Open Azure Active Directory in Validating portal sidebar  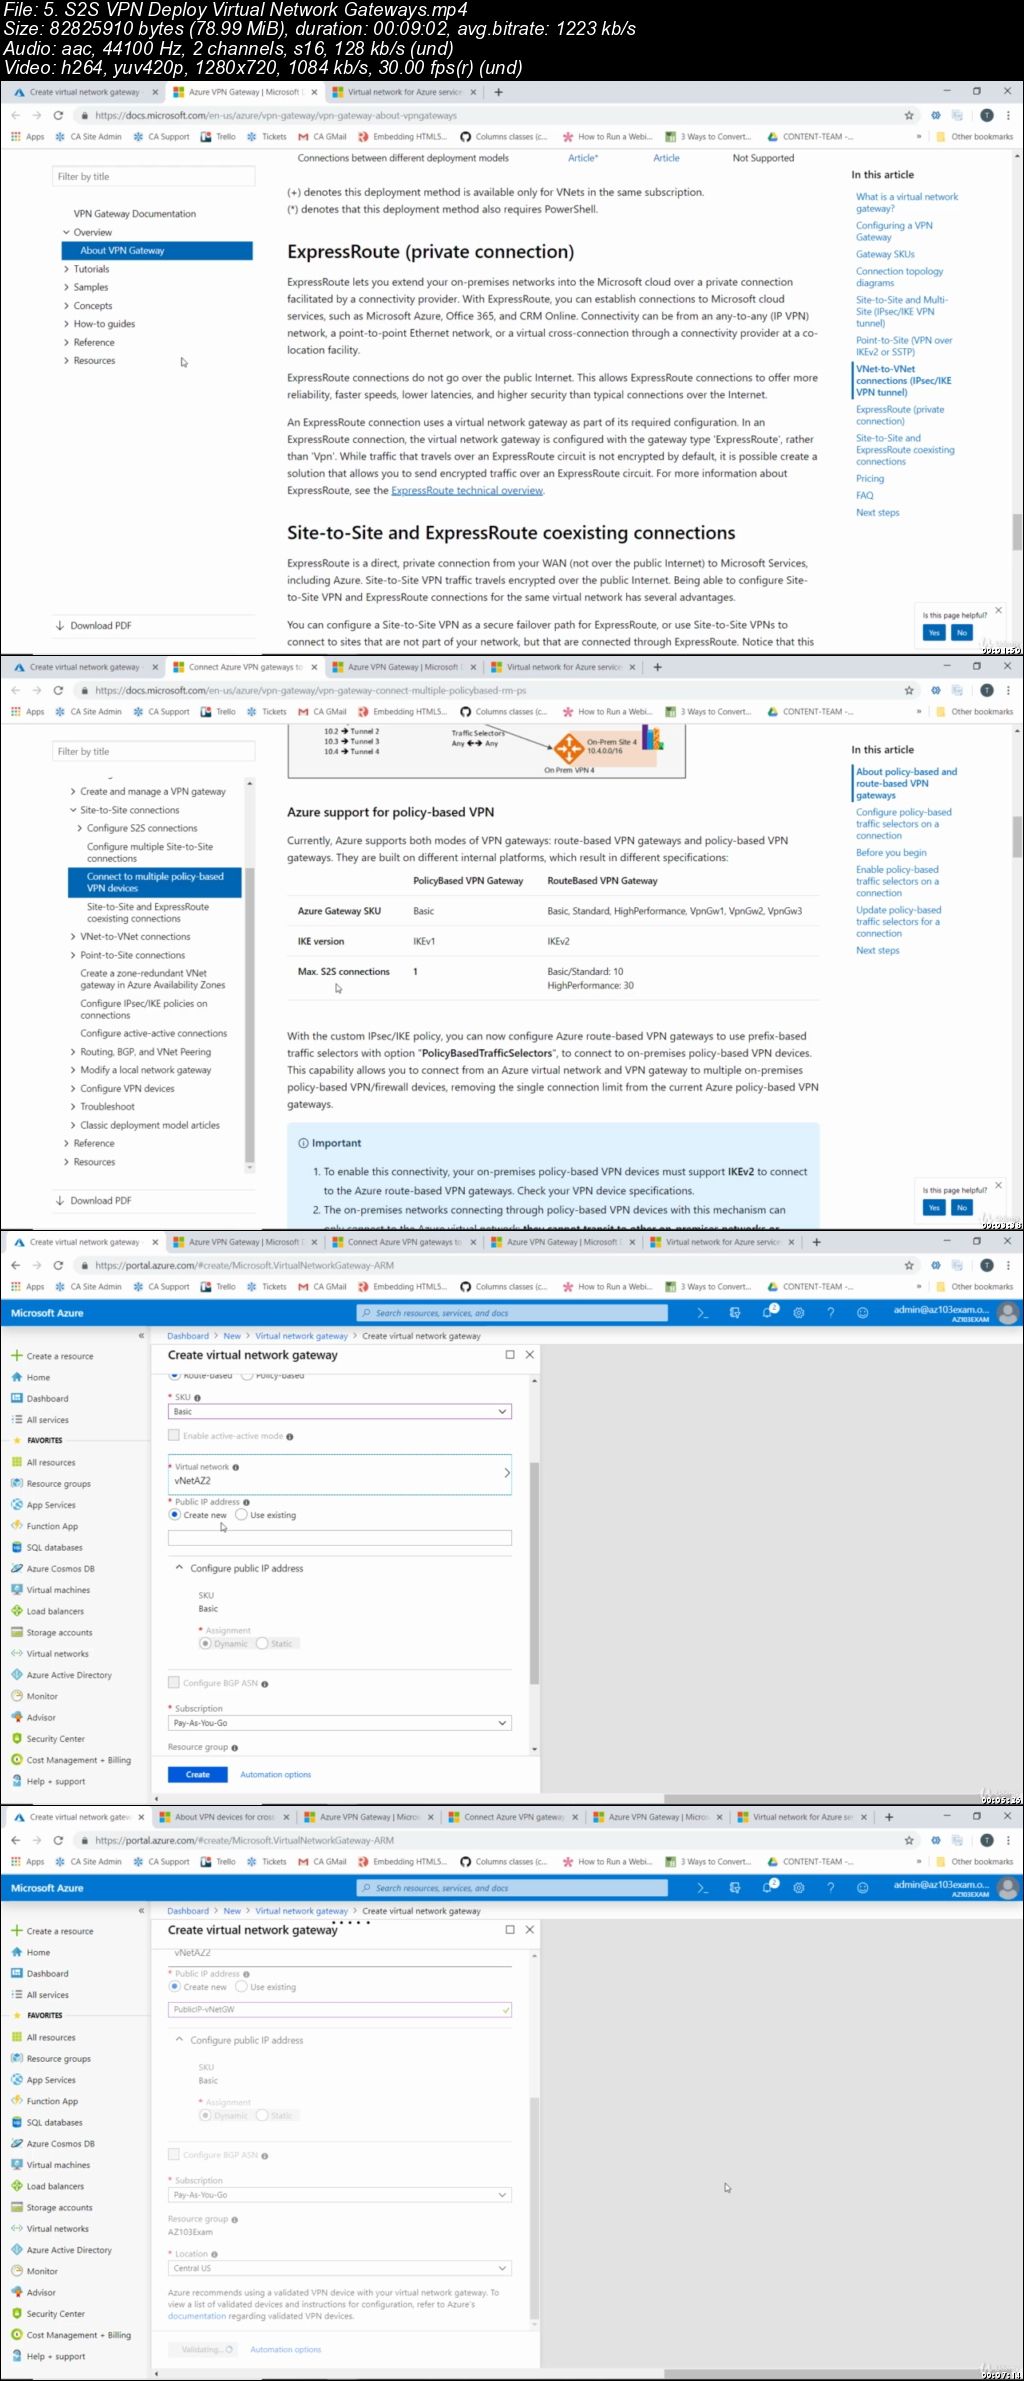(x=69, y=2250)
